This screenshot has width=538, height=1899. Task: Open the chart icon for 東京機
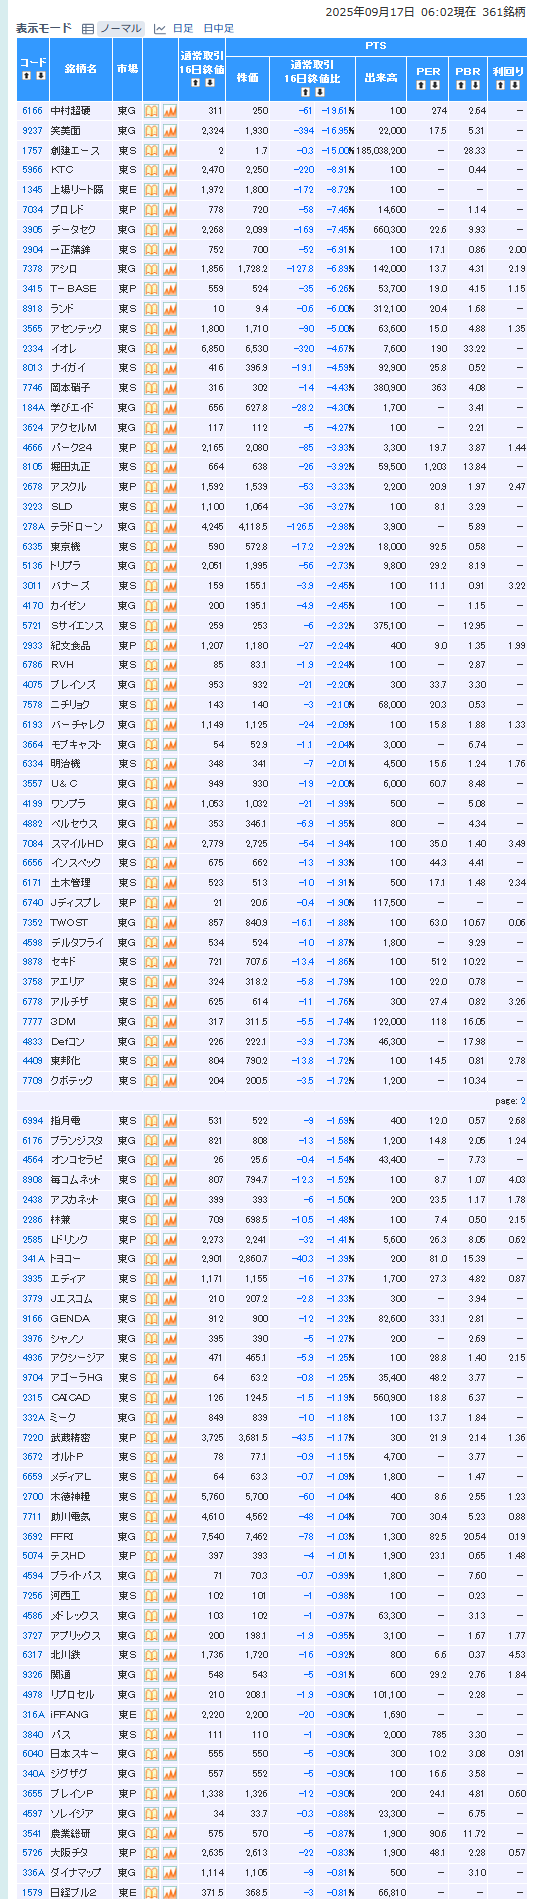[x=169, y=547]
